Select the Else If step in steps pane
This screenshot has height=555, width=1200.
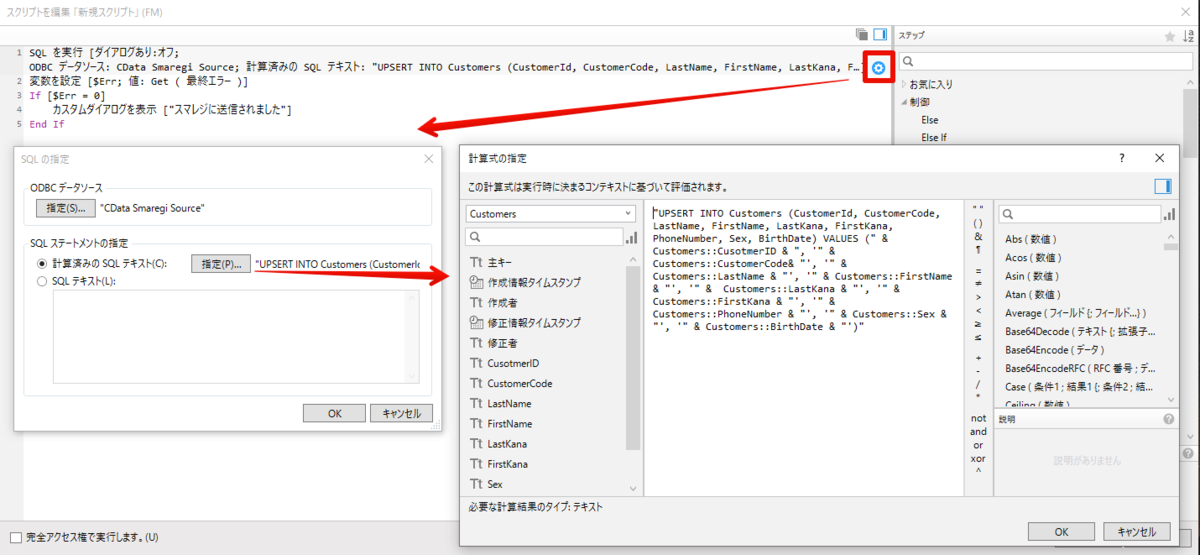click(x=935, y=137)
